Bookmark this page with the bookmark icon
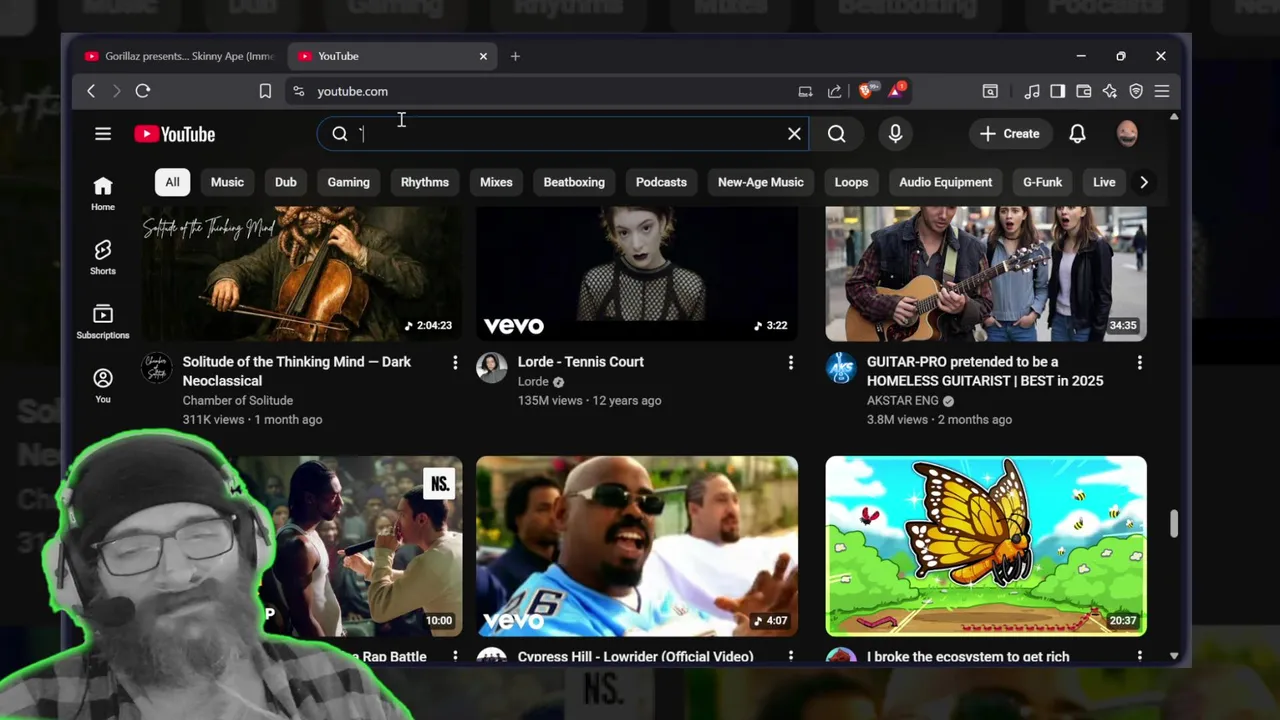 (x=265, y=91)
